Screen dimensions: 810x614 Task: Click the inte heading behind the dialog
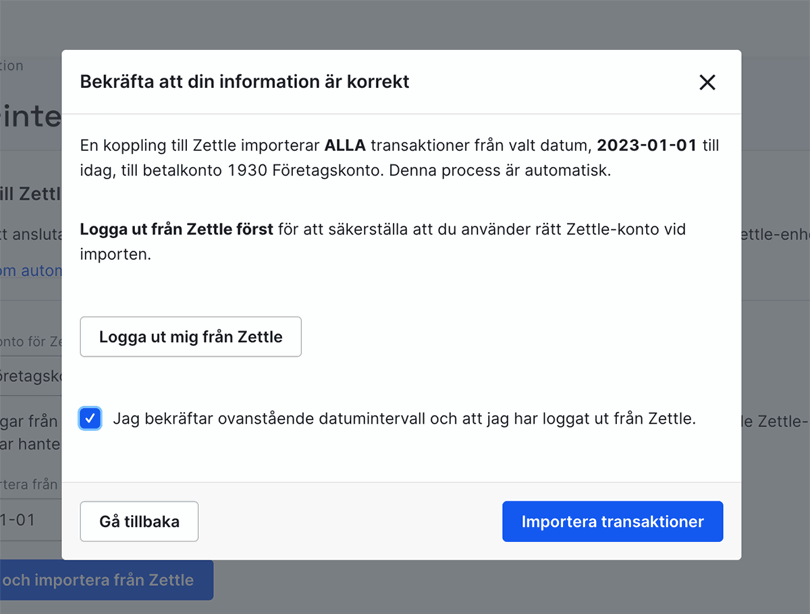click(x=32, y=117)
